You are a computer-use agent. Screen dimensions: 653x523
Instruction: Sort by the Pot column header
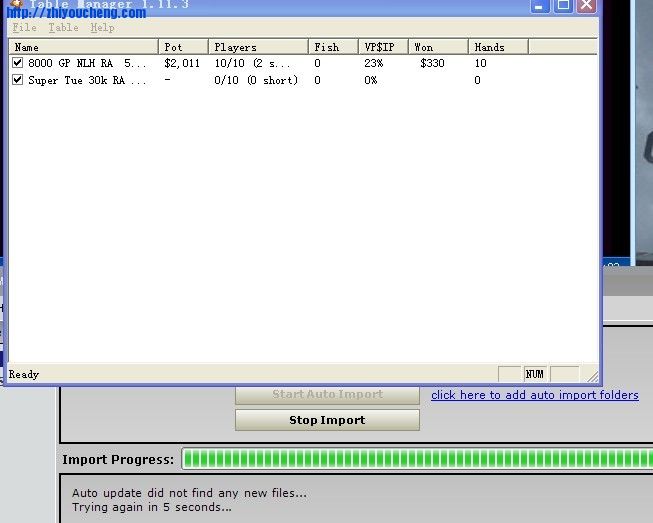[183, 47]
